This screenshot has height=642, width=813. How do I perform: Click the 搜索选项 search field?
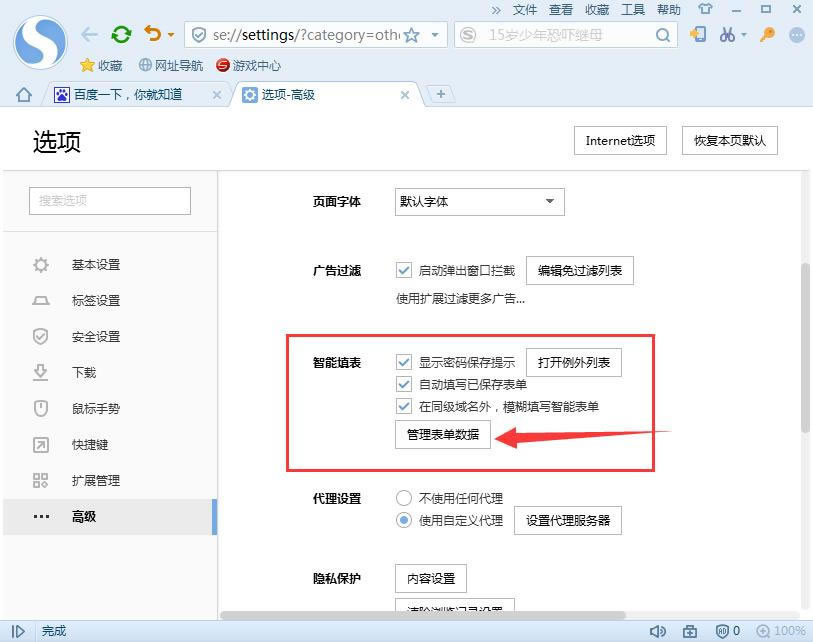pos(110,201)
